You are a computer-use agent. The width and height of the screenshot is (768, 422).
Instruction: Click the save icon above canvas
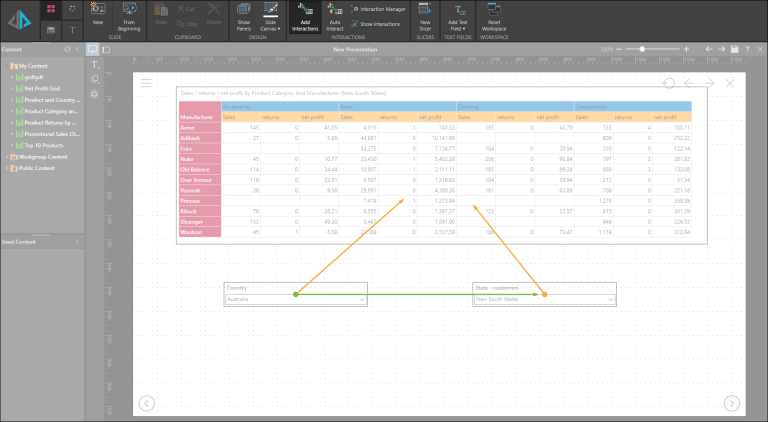pyautogui.click(x=735, y=48)
